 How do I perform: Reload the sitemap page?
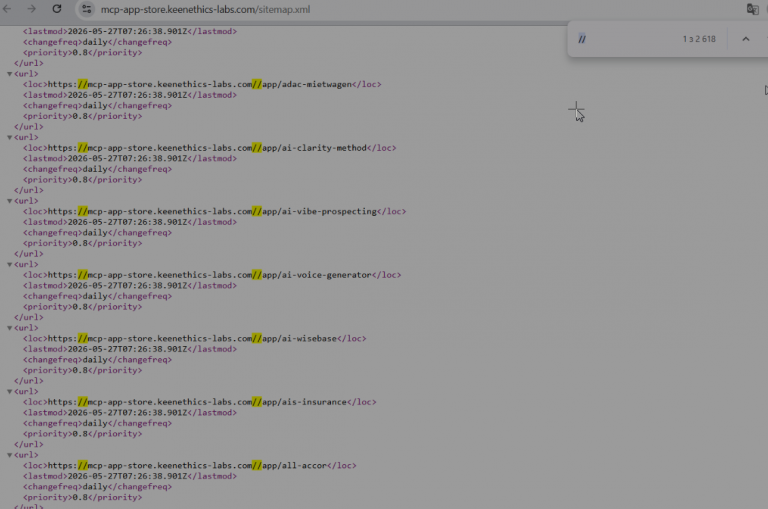(57, 9)
